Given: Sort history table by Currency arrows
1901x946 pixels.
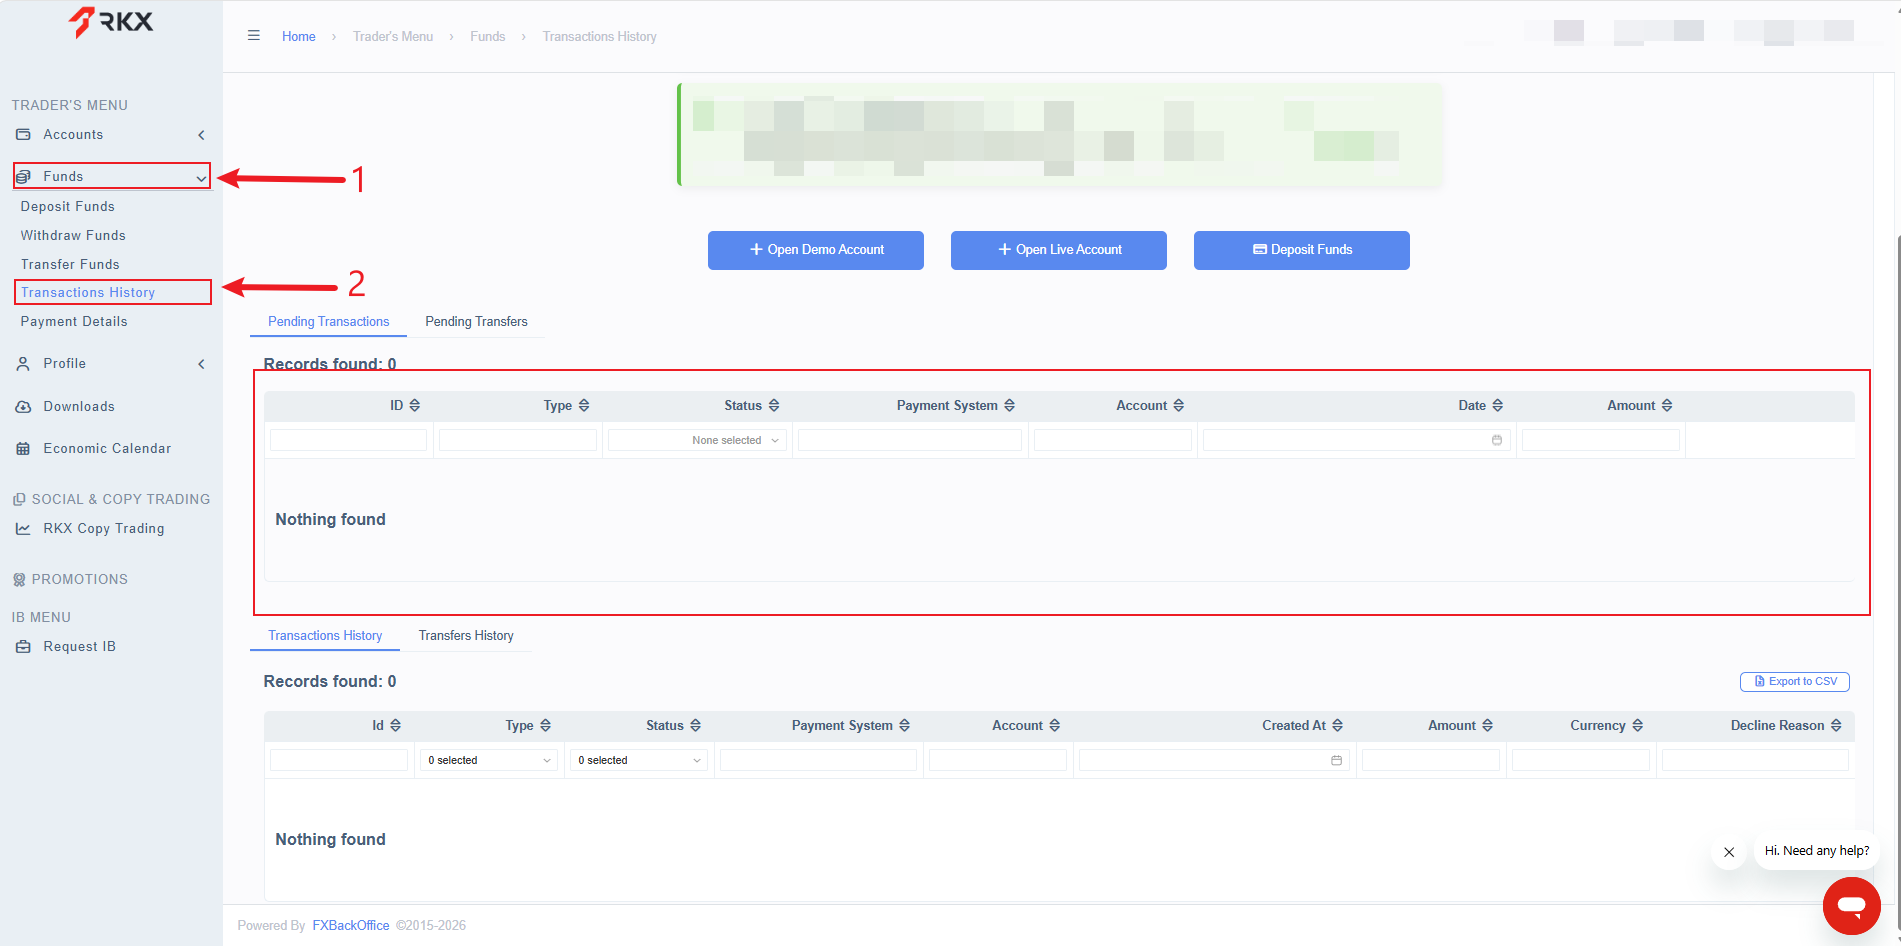Looking at the screenshot, I should 1637,725.
